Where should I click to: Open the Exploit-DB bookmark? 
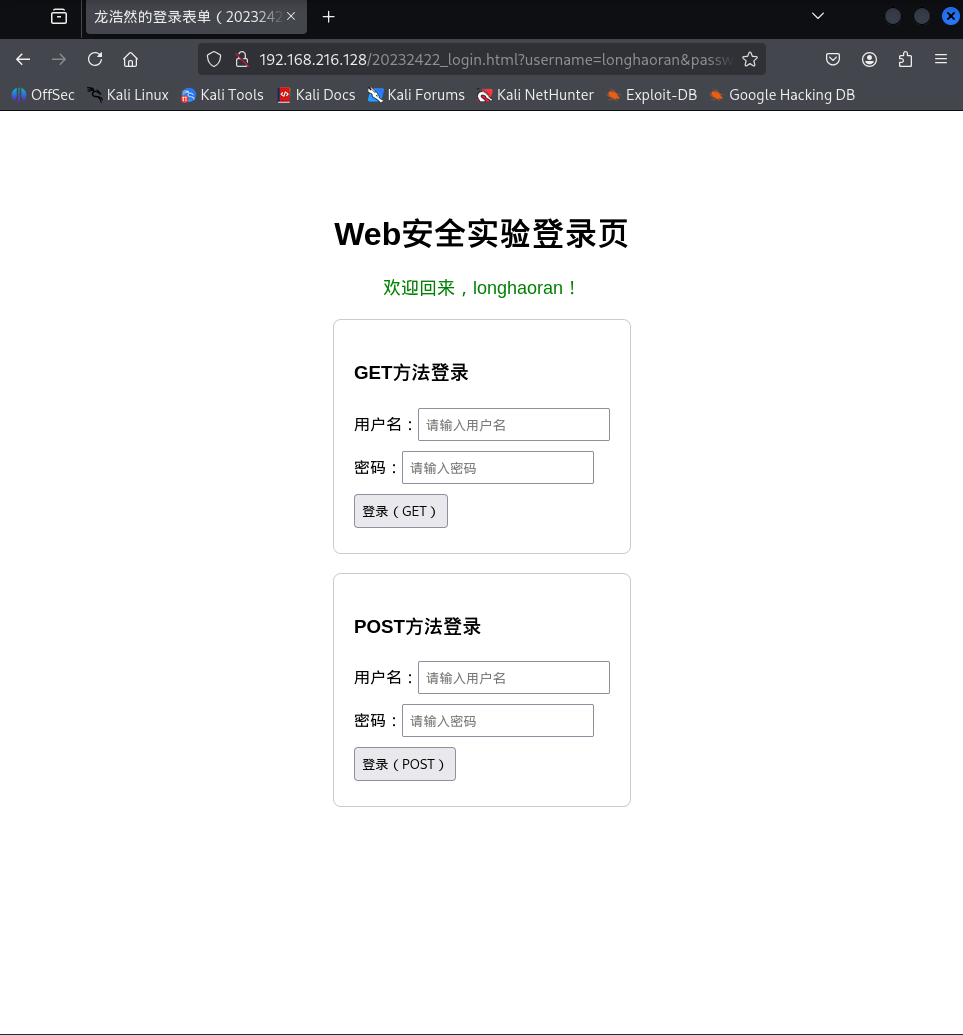[651, 95]
